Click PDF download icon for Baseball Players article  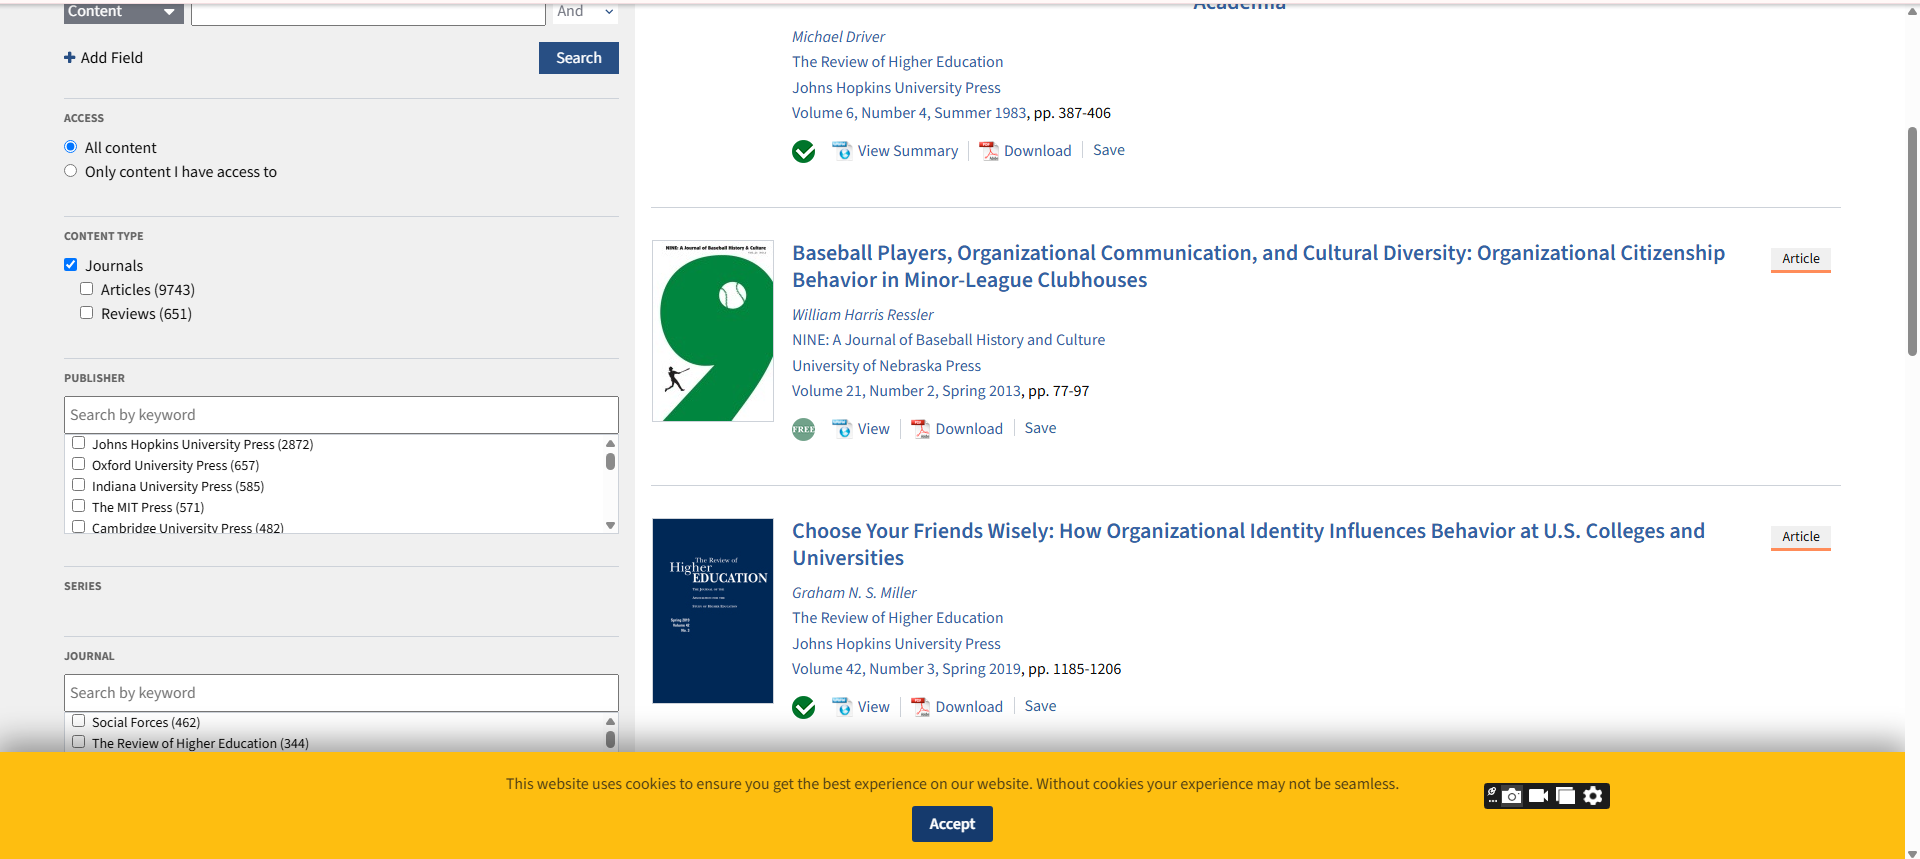pyautogui.click(x=920, y=429)
